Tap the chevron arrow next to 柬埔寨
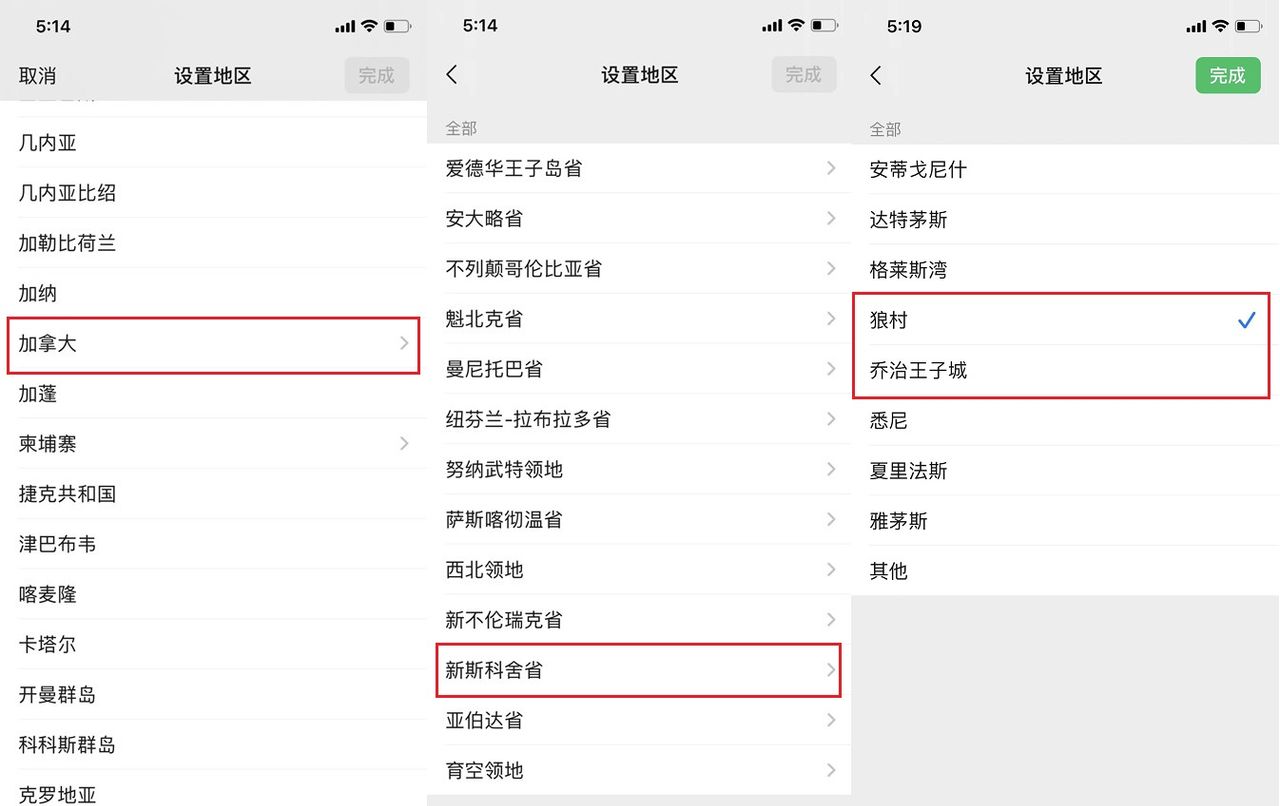Image resolution: width=1280 pixels, height=806 pixels. pos(404,443)
